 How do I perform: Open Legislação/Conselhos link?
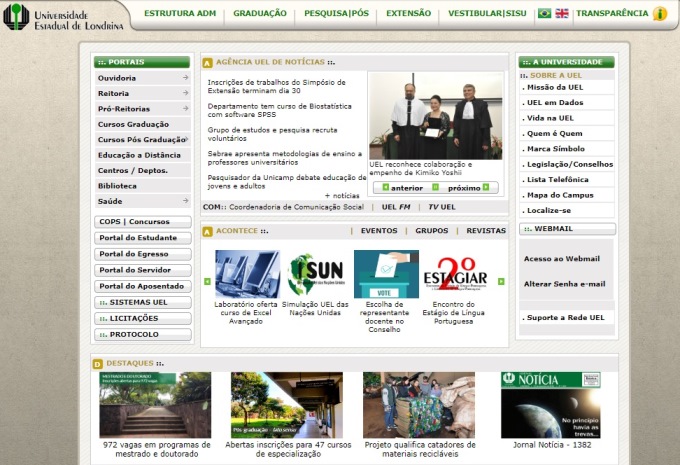(568, 164)
